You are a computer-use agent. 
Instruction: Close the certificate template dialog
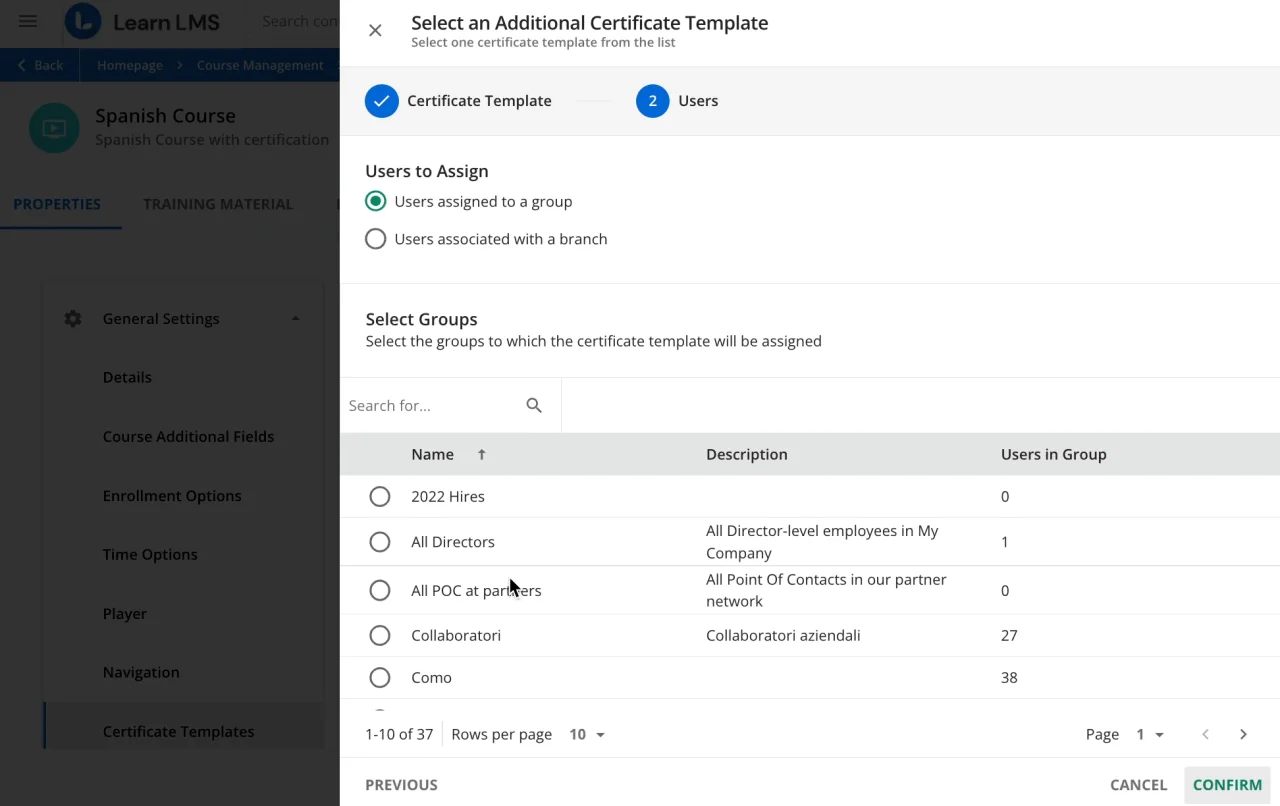375,30
